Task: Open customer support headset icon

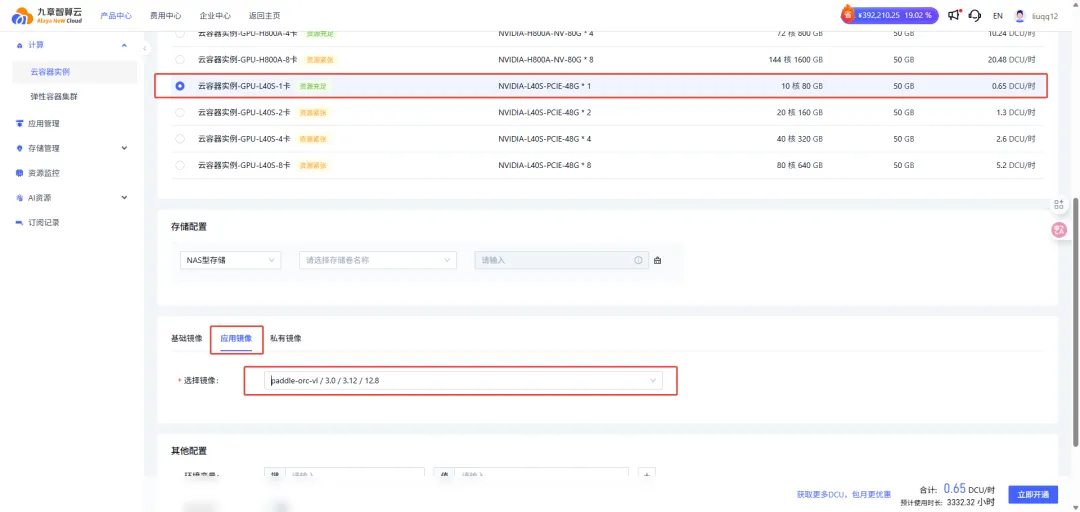Action: [974, 15]
